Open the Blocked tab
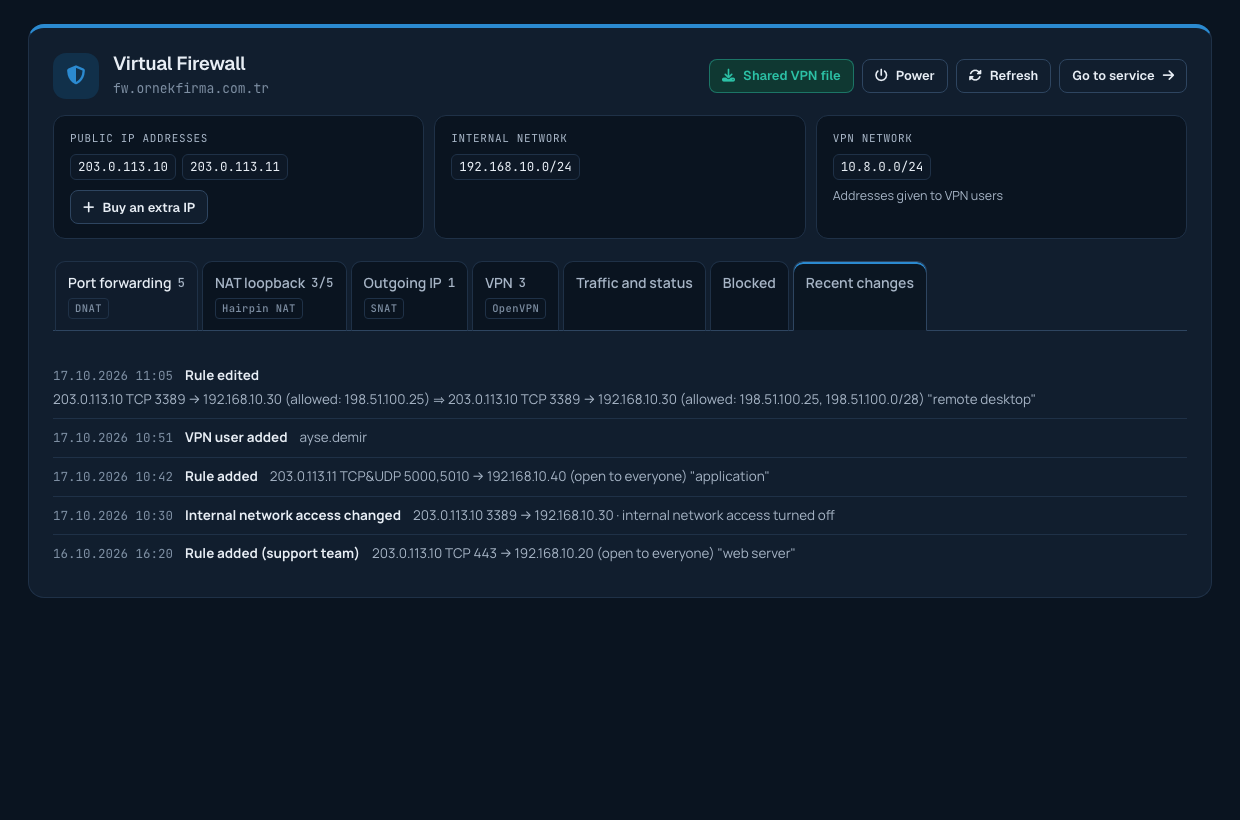The image size is (1240, 820). click(749, 296)
